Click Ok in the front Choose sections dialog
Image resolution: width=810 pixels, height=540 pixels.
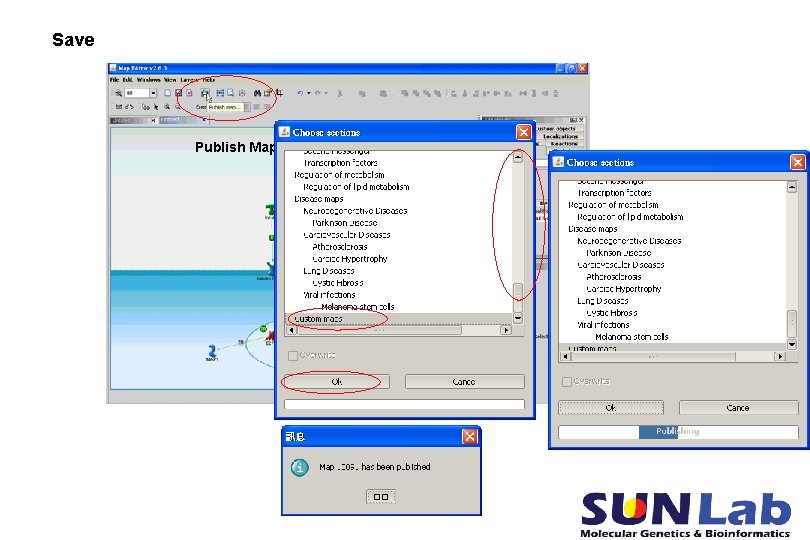[x=336, y=382]
